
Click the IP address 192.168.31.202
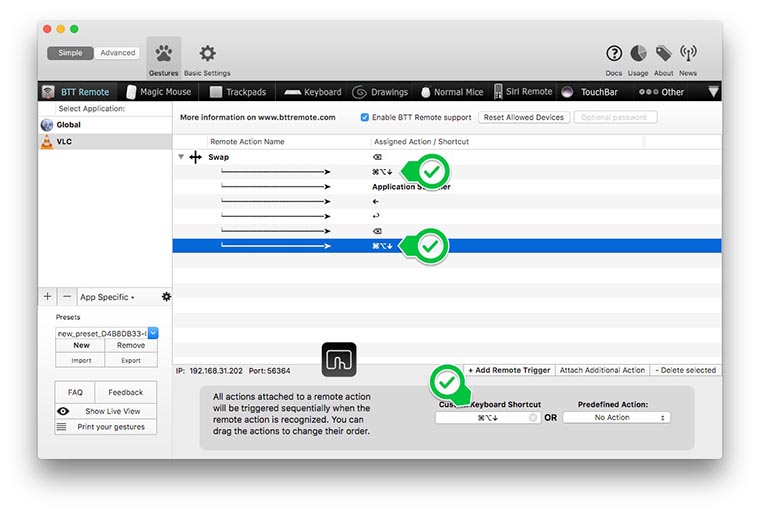[x=216, y=371]
